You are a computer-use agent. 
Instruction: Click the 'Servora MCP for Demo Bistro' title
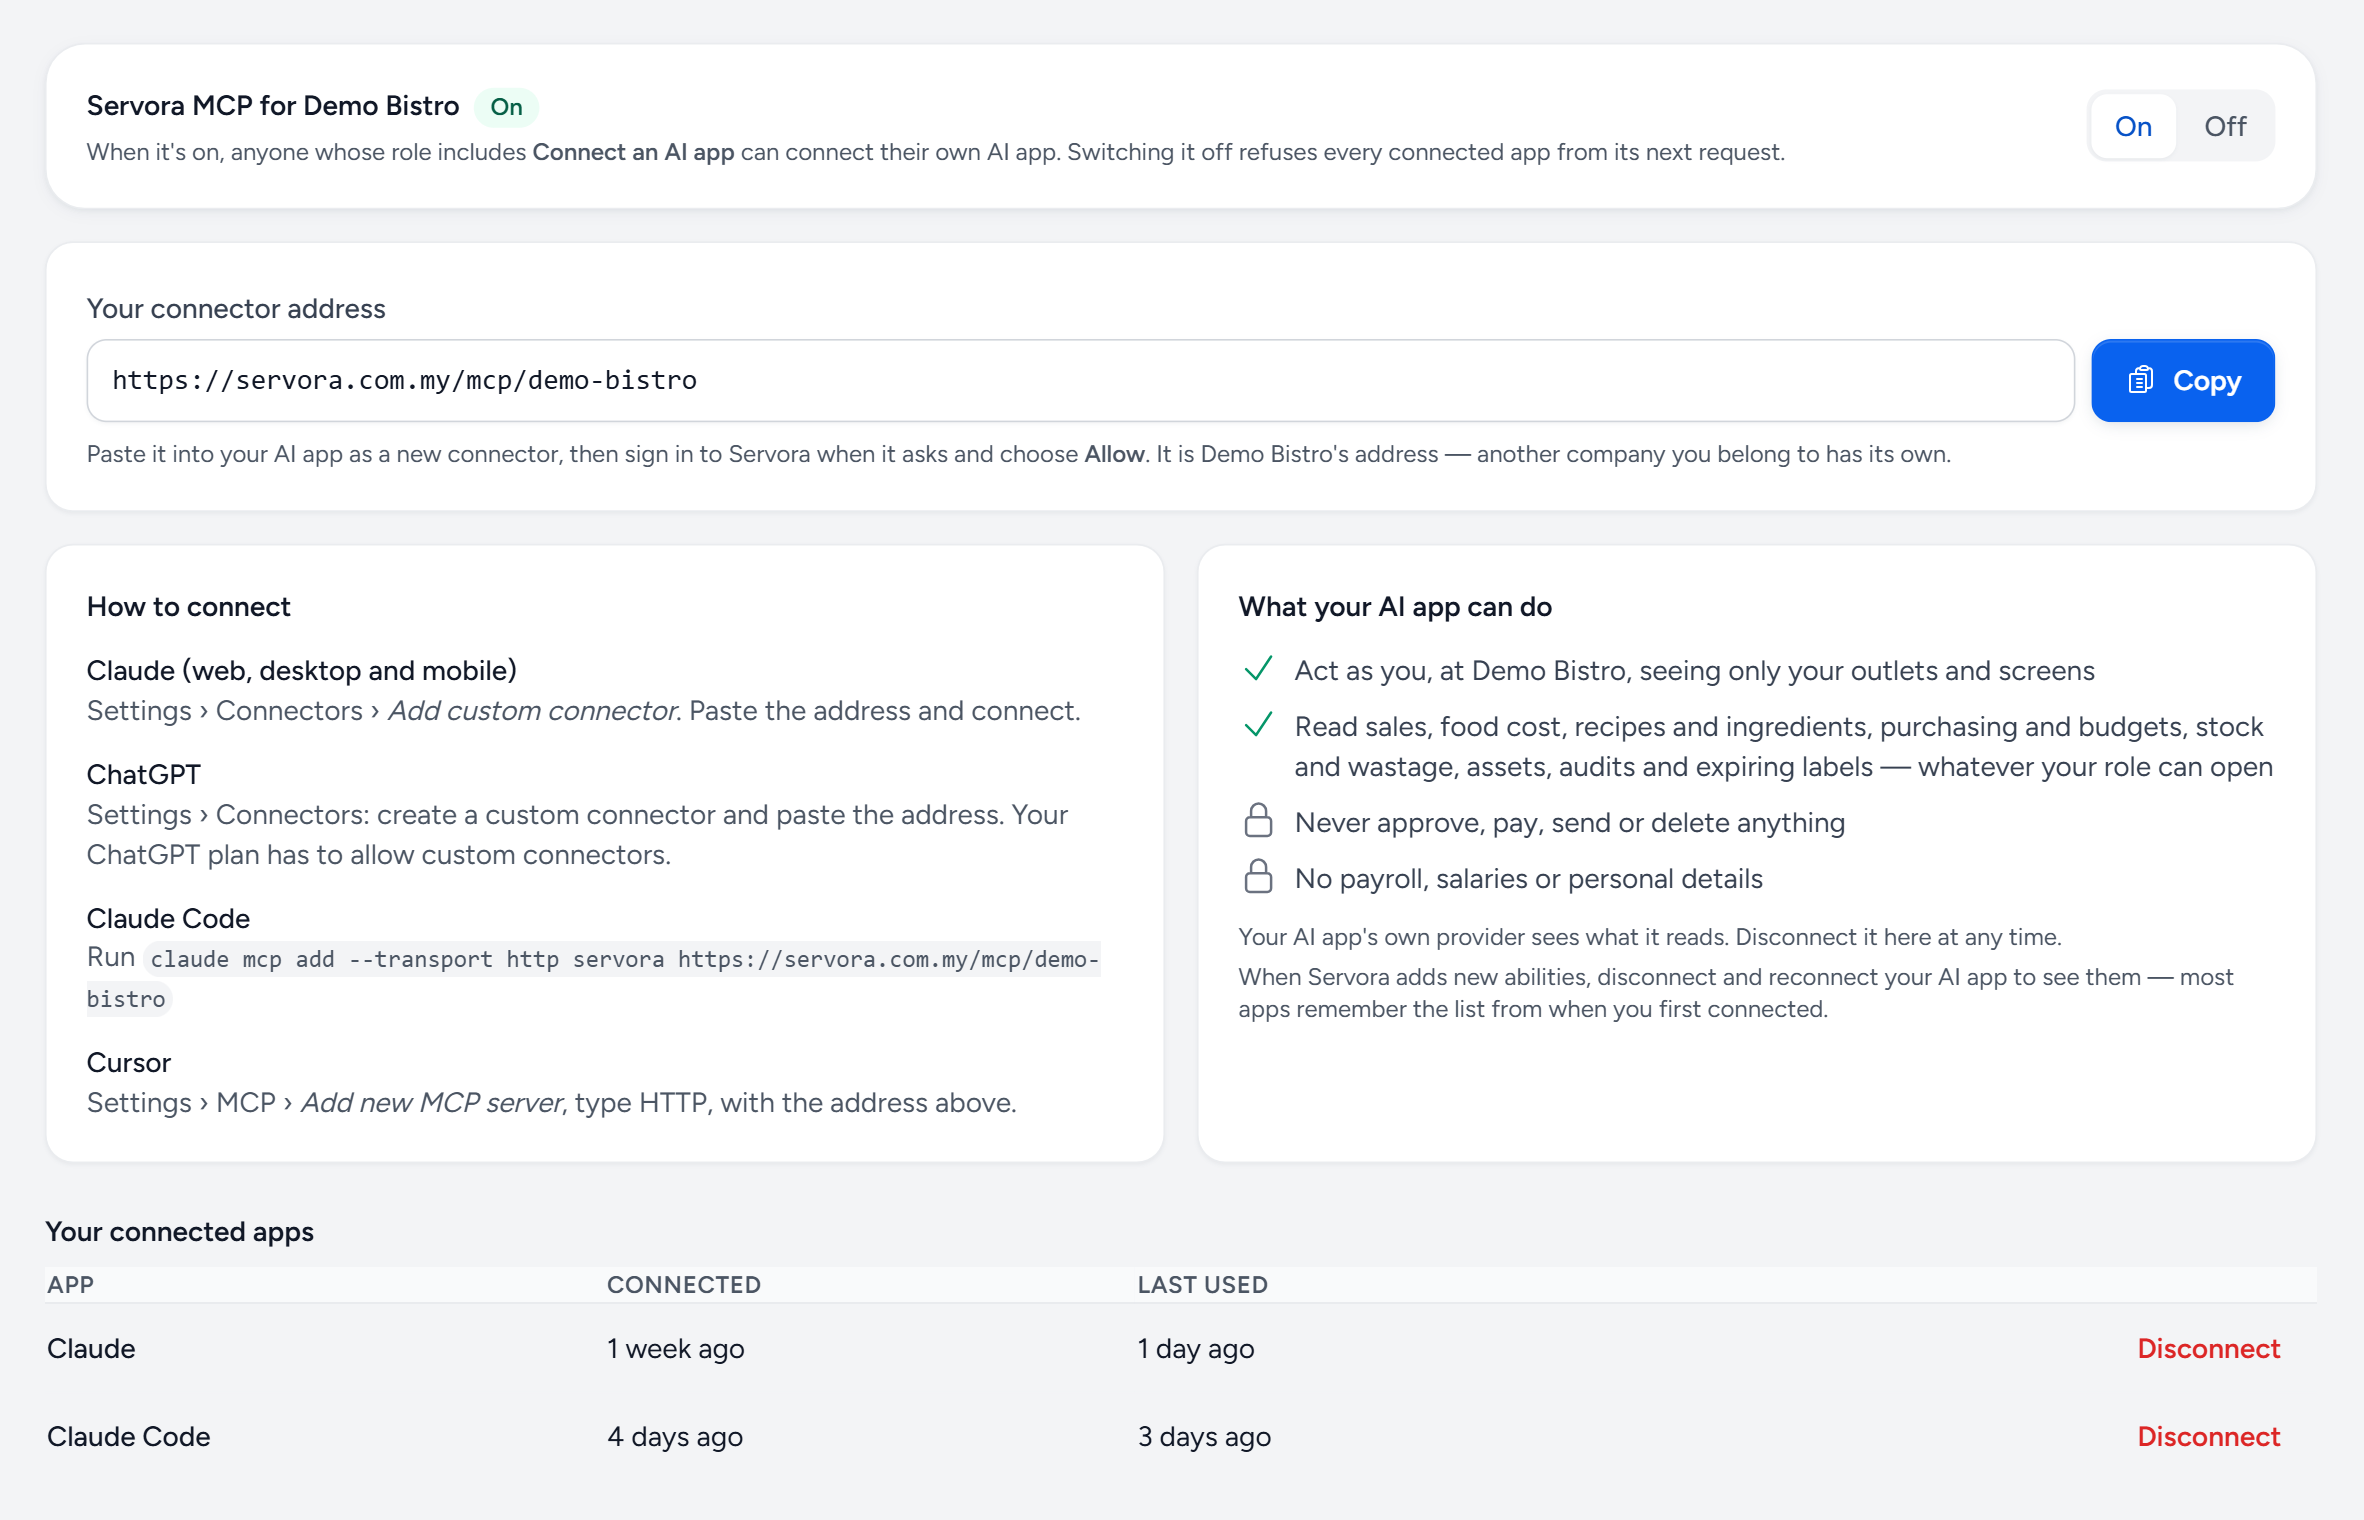click(273, 105)
